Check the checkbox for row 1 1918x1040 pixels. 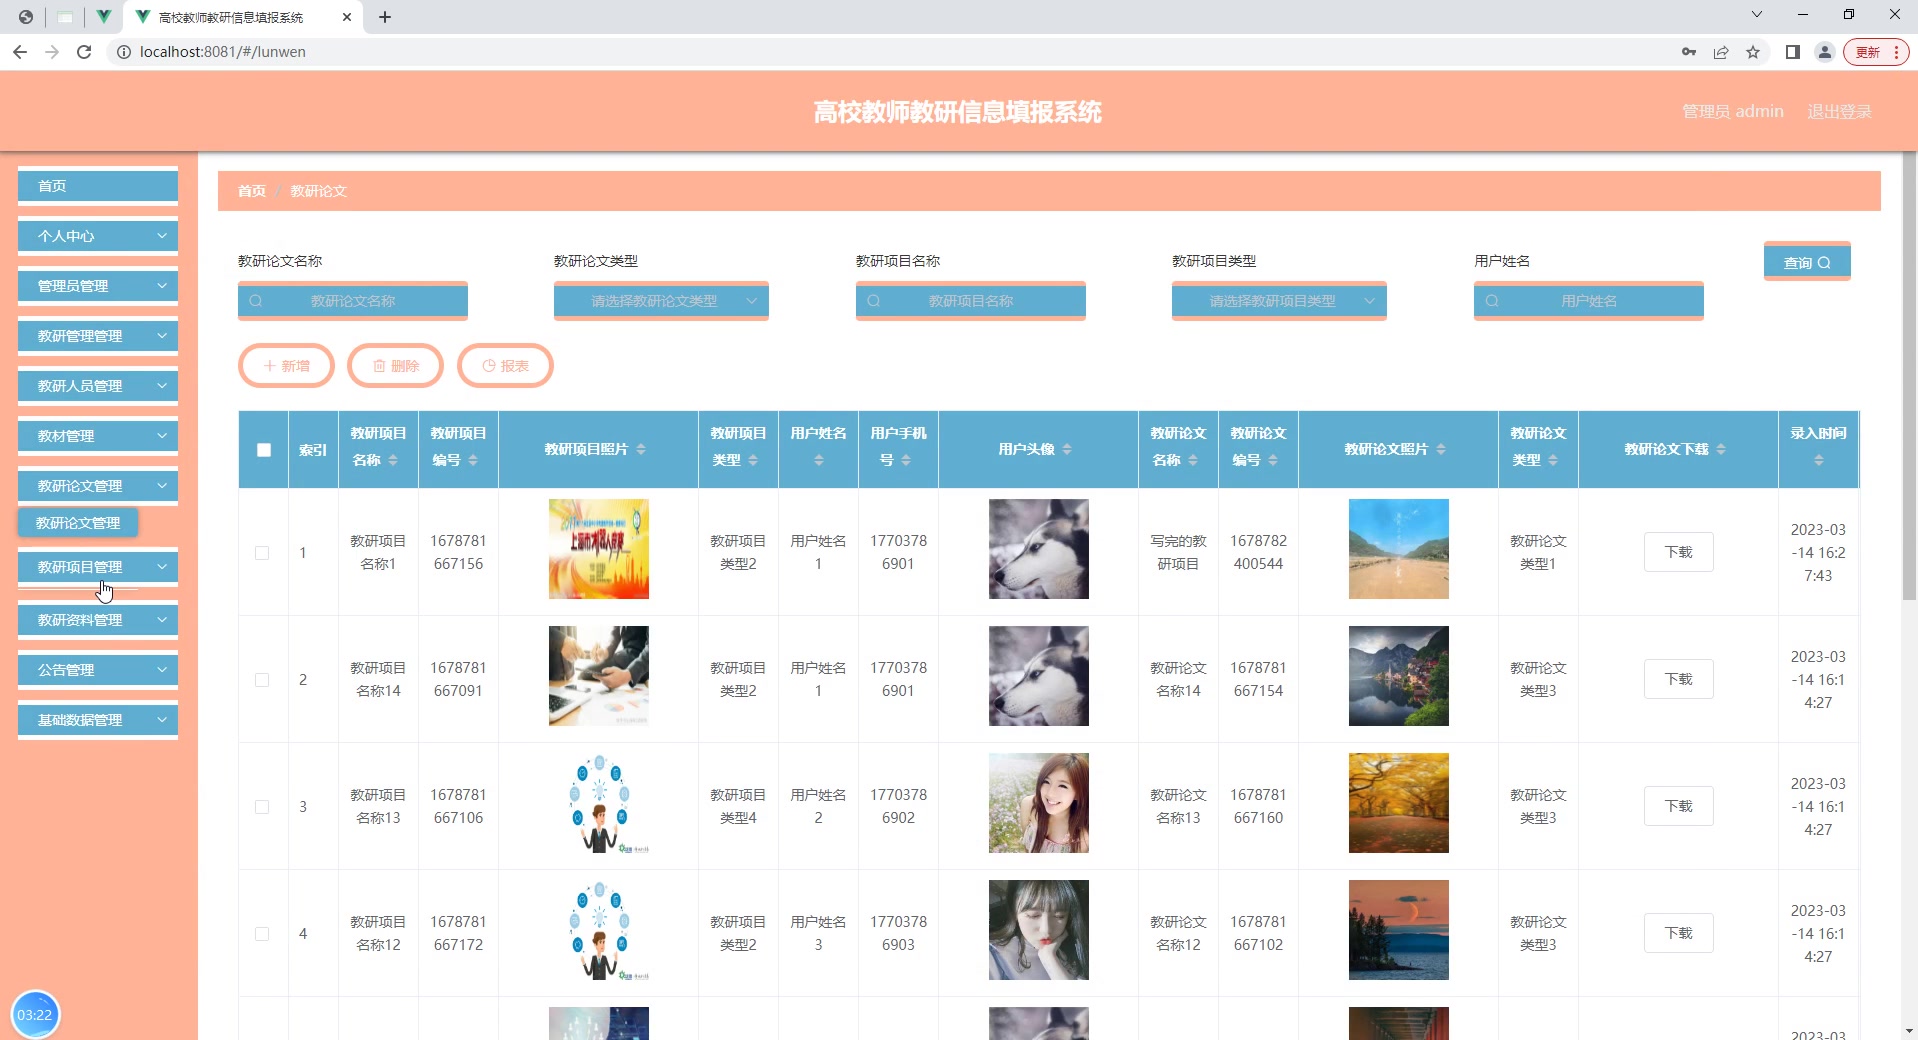click(x=262, y=553)
